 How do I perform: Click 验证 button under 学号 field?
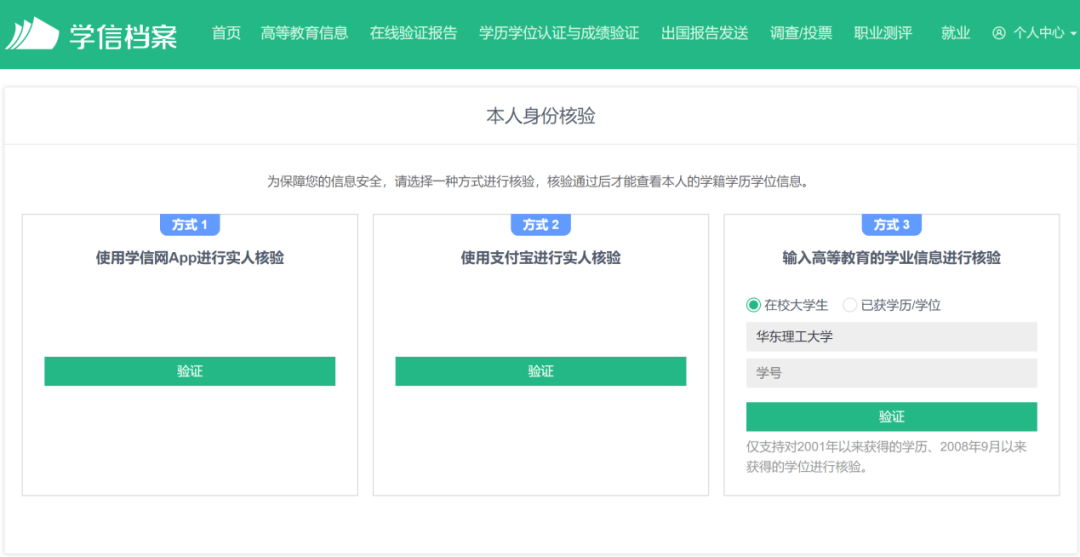[891, 416]
